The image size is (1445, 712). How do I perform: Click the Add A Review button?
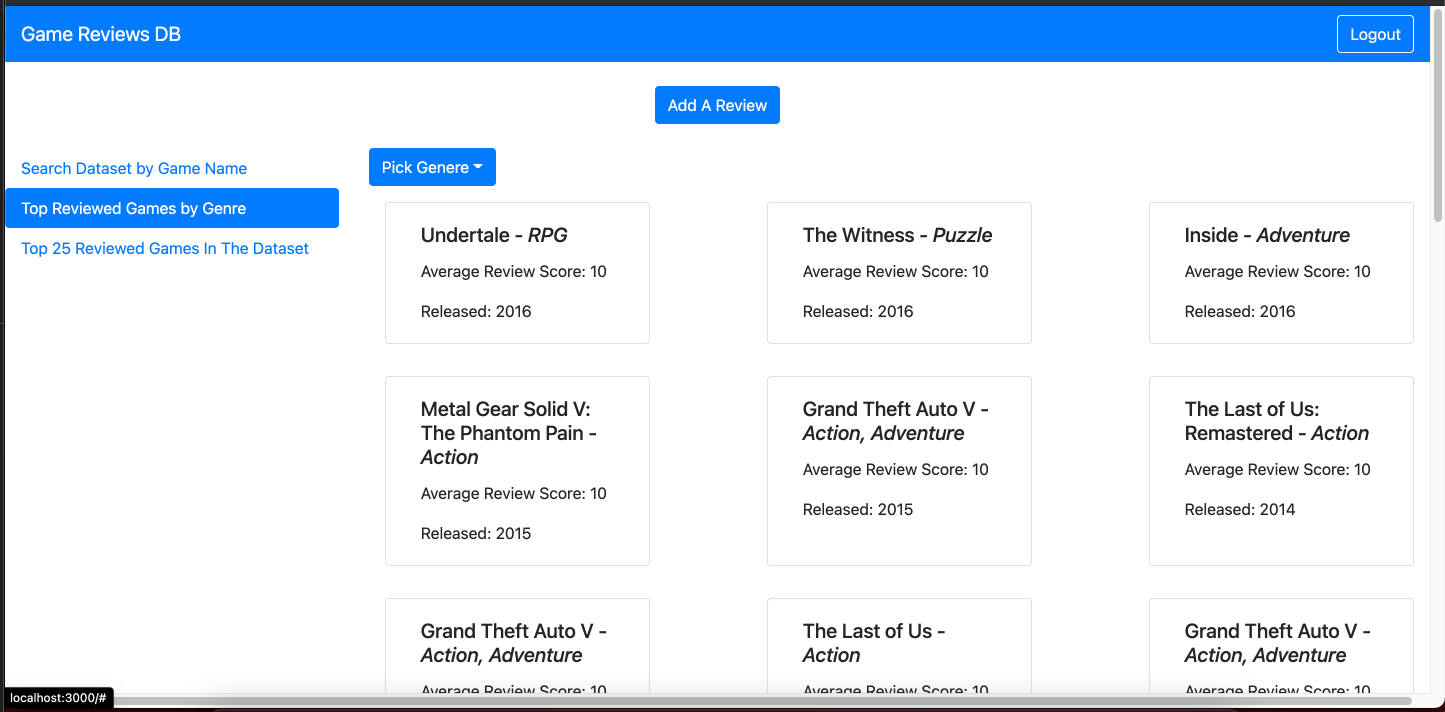(x=717, y=105)
